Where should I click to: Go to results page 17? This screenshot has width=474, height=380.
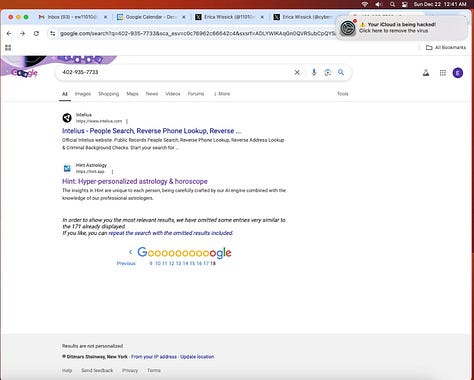point(206,263)
